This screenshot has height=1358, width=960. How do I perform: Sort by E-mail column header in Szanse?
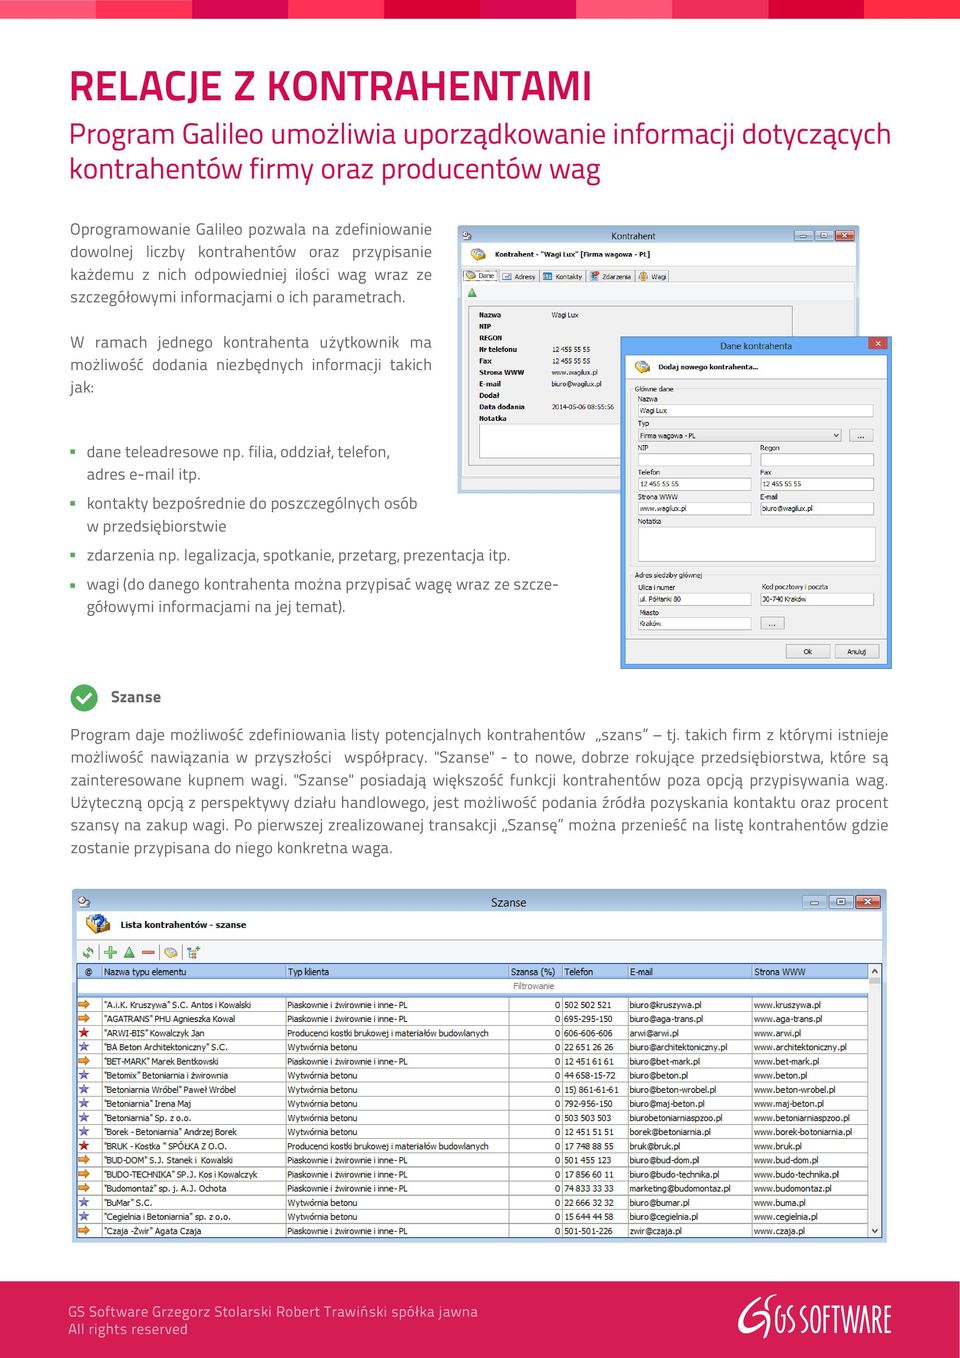click(689, 972)
